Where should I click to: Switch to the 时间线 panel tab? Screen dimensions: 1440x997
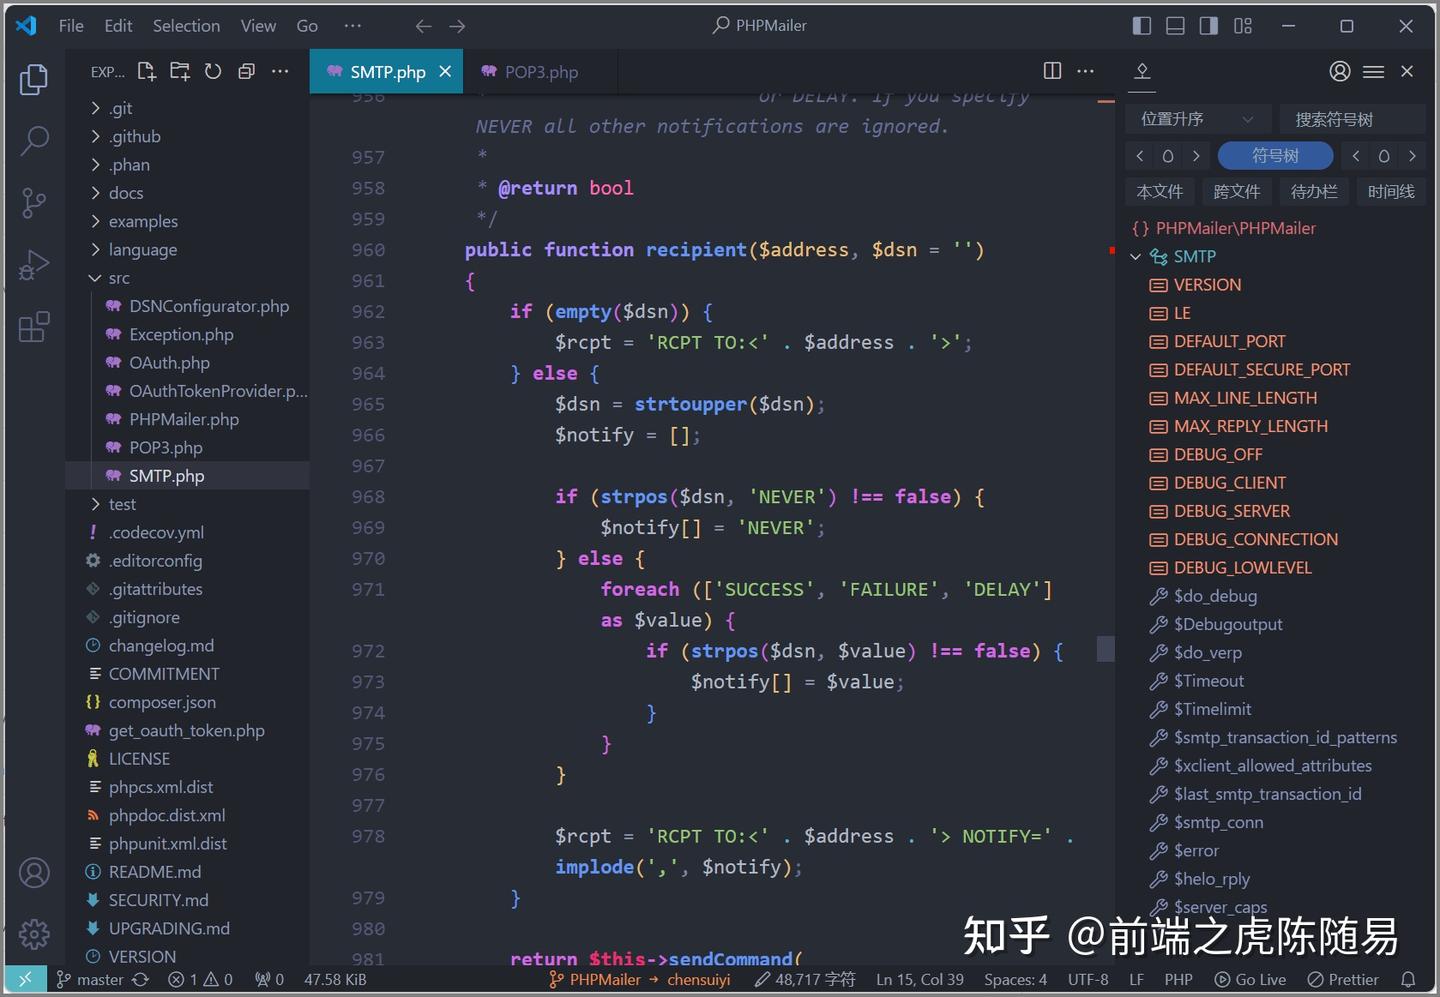[x=1390, y=191]
